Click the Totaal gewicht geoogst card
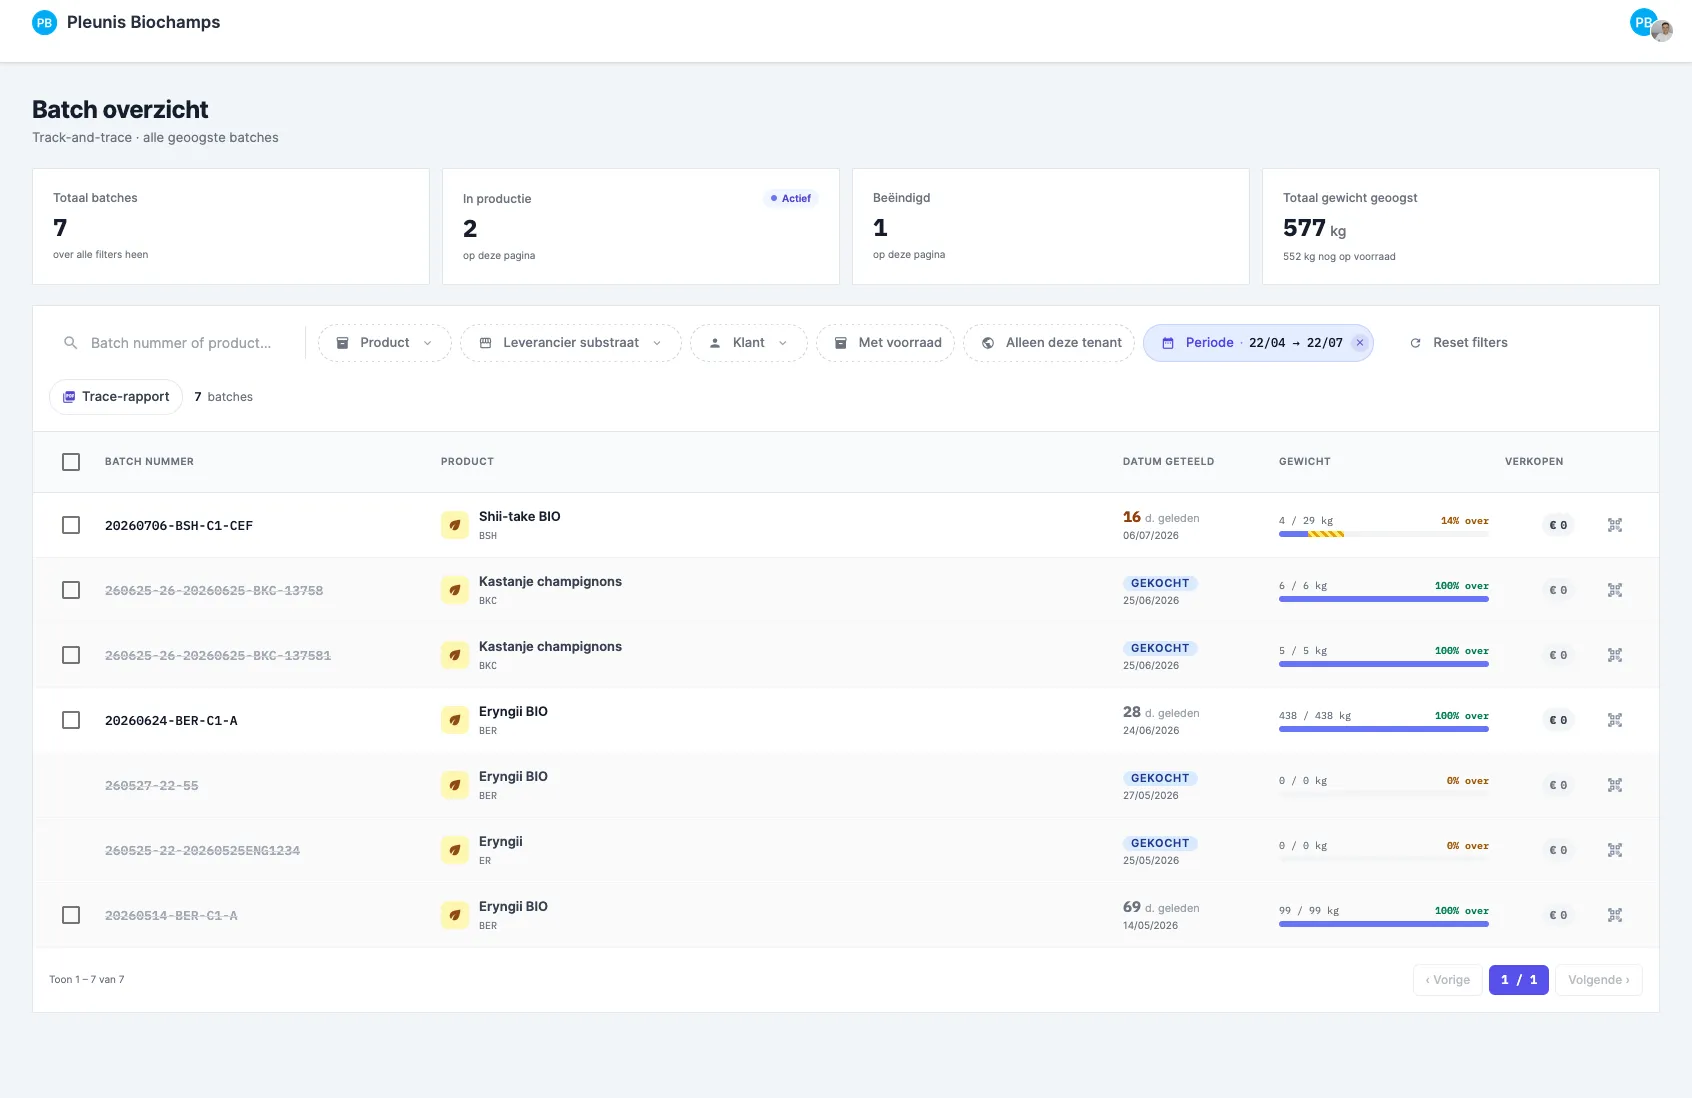Screen dimensions: 1692x1098 (x=1461, y=227)
